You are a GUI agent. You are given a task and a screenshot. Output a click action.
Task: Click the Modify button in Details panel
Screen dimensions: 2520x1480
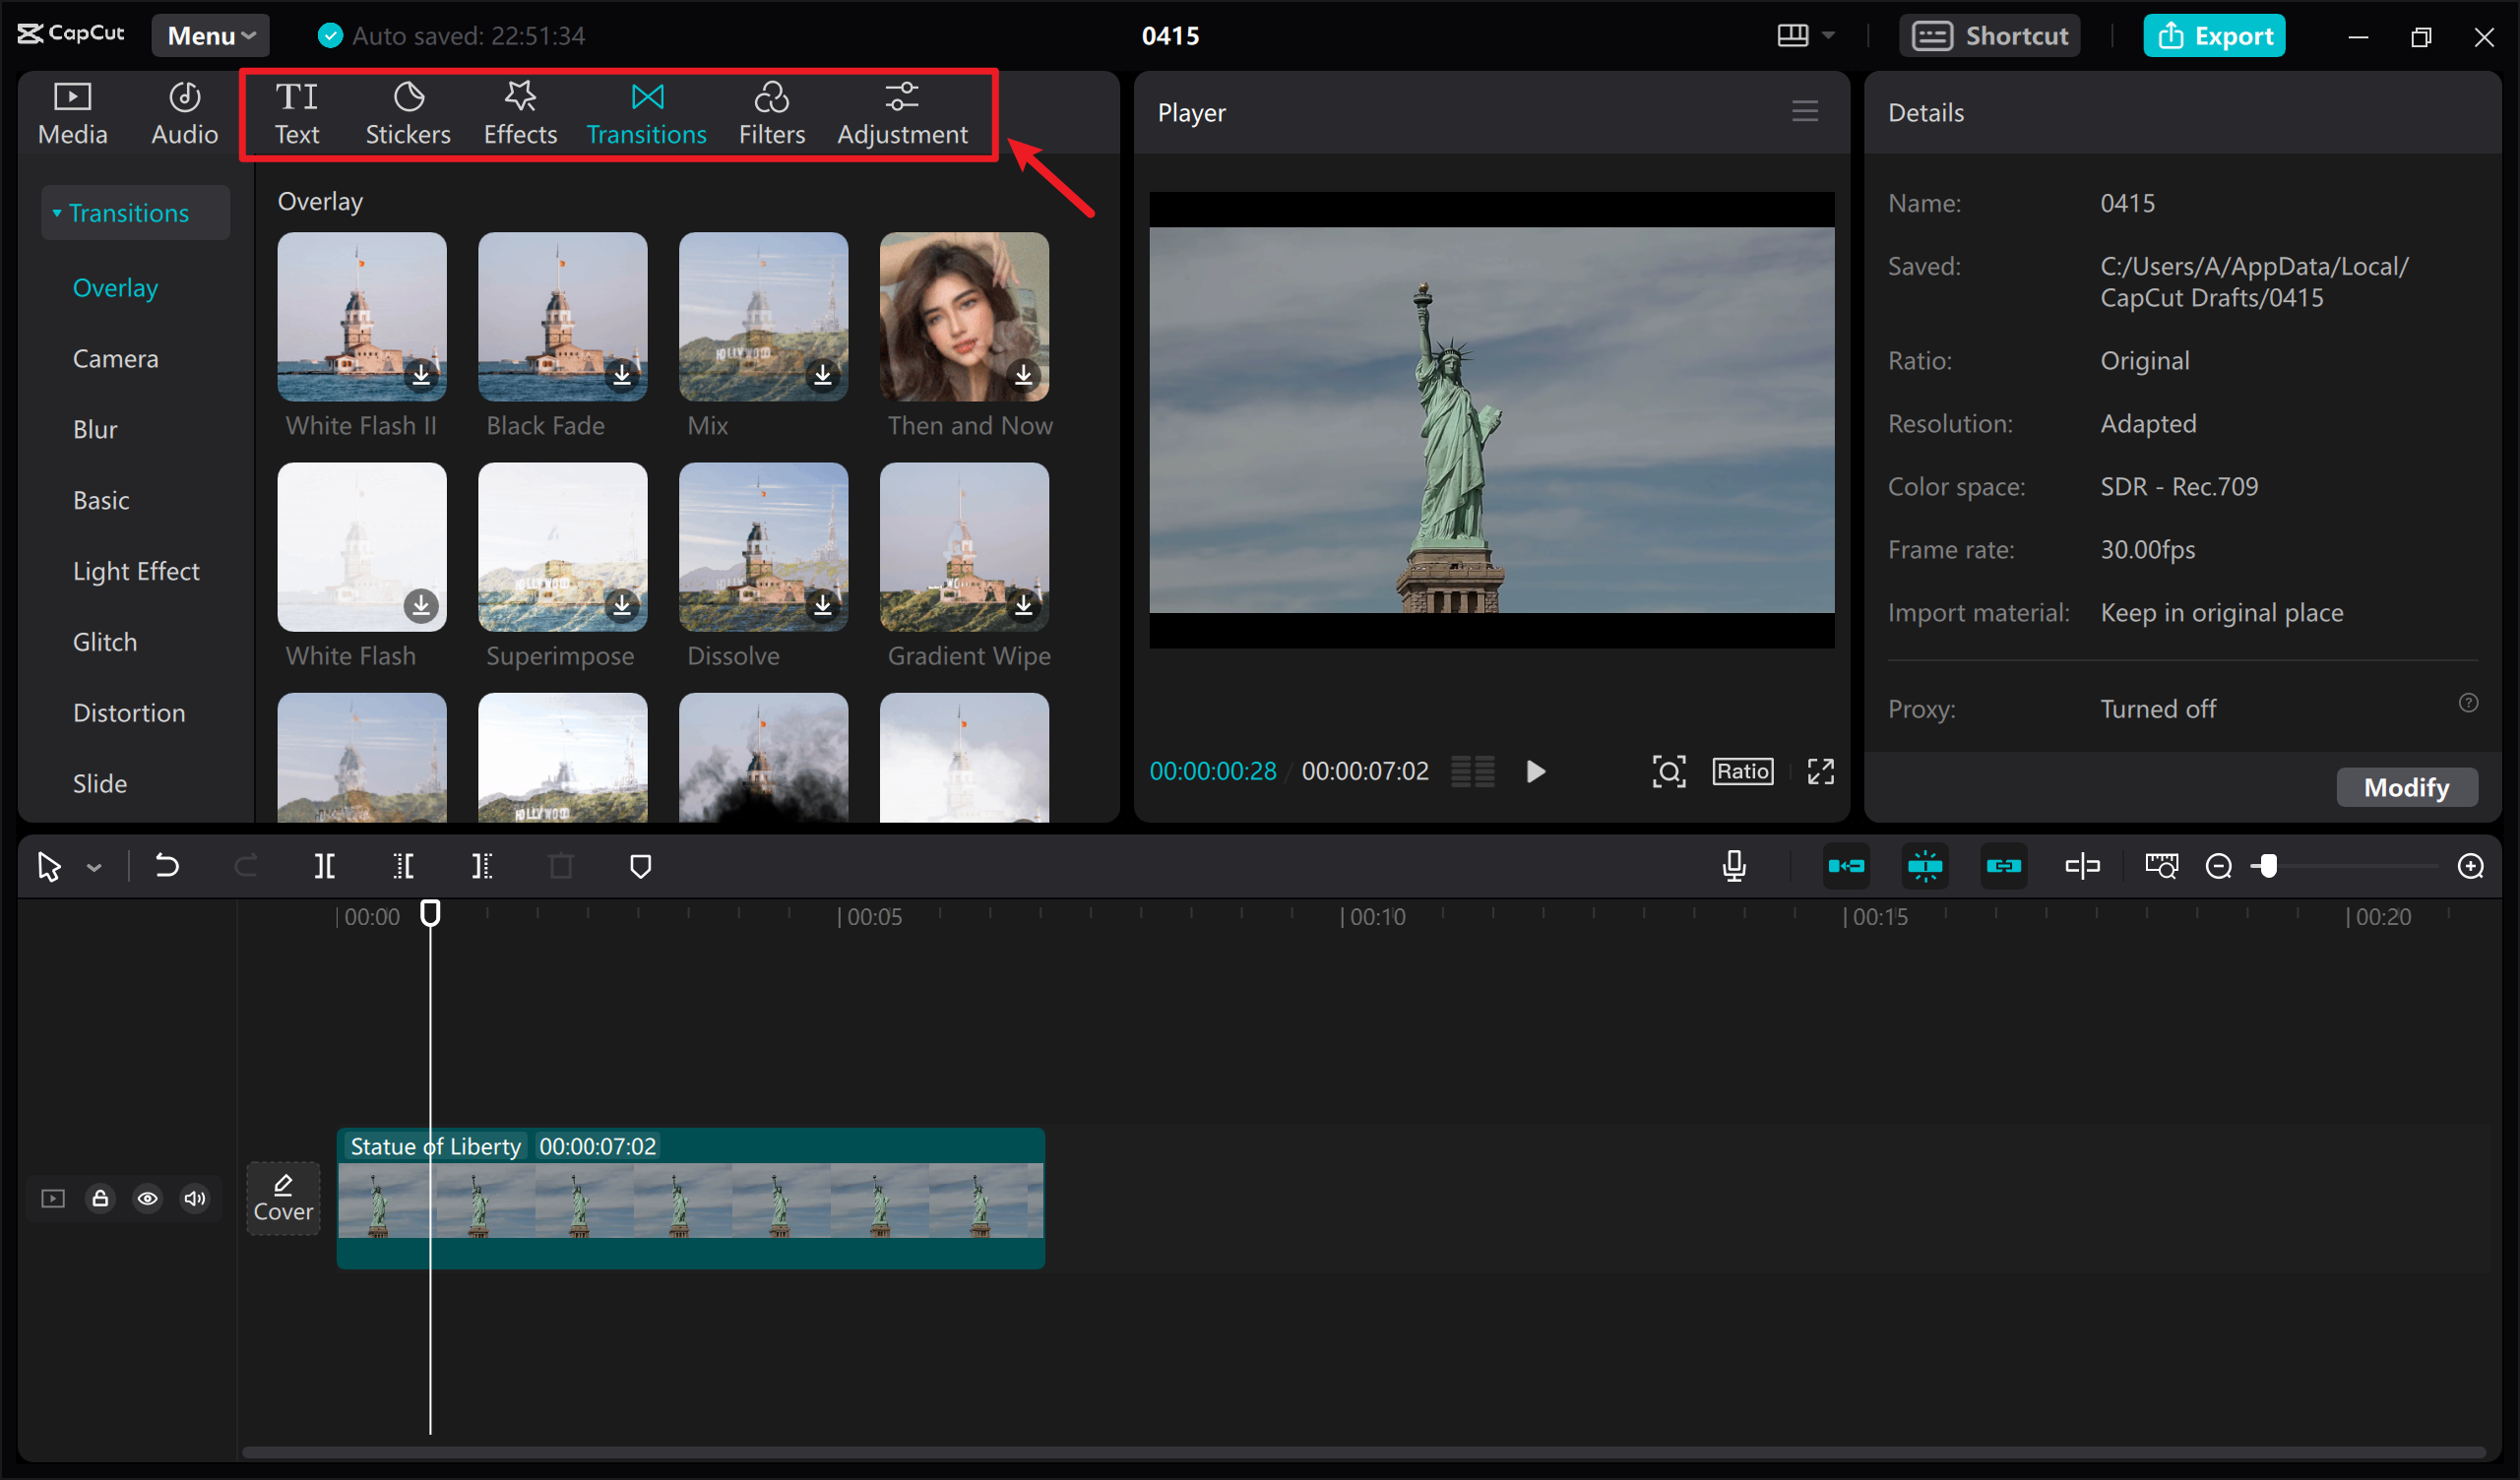[2406, 787]
